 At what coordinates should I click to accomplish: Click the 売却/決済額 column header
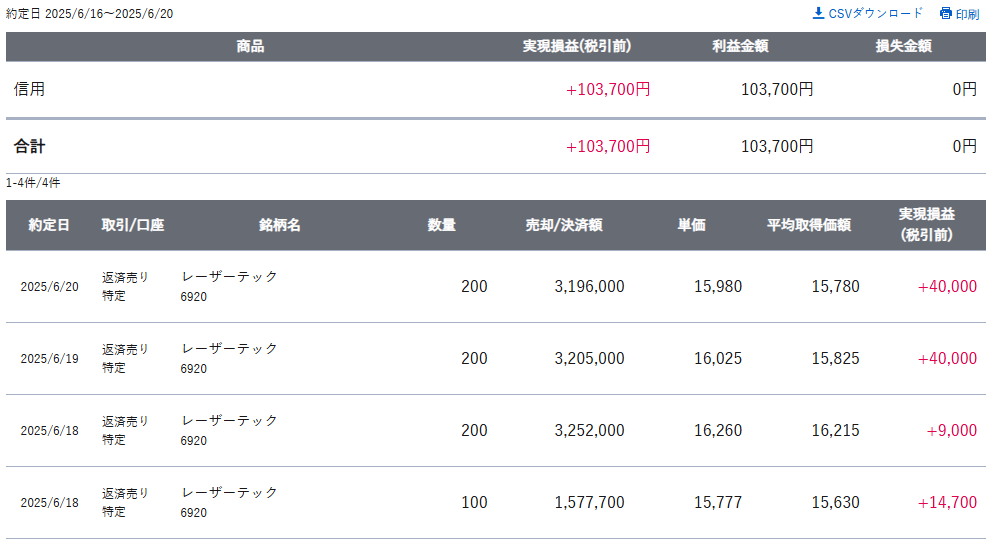[x=564, y=225]
